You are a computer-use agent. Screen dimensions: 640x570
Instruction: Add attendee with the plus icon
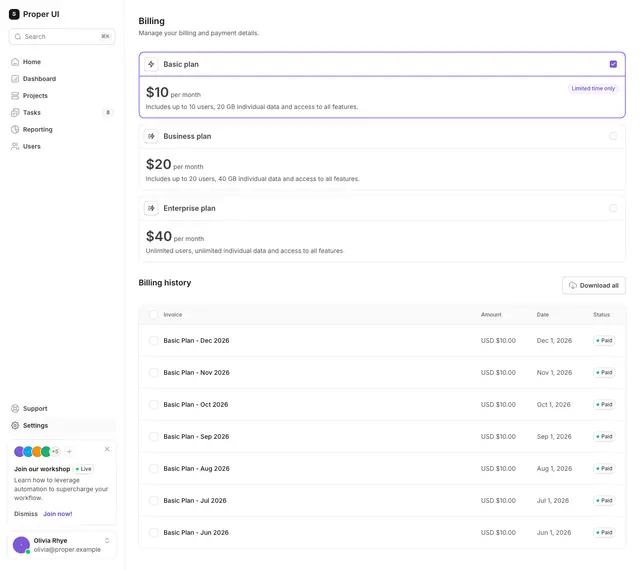(69, 452)
